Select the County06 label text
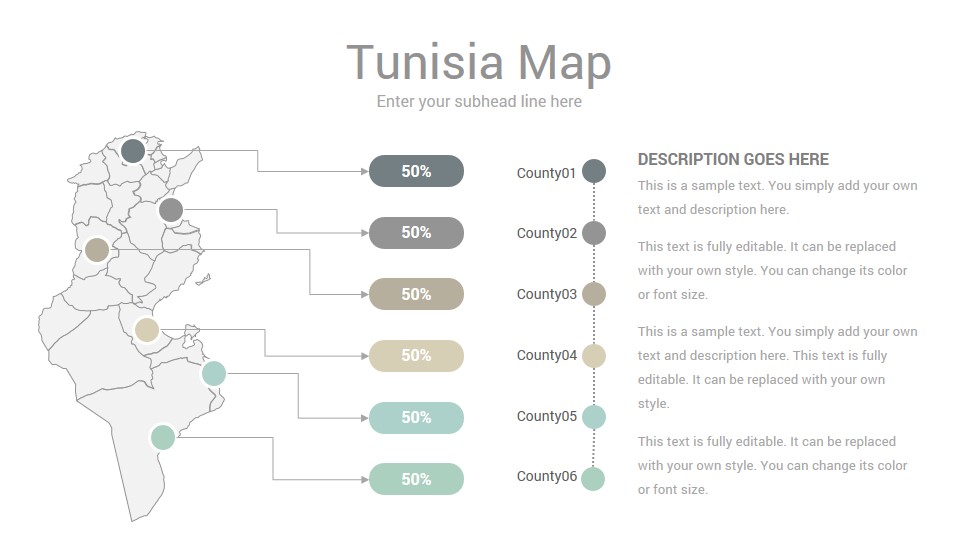This screenshot has width=960, height=540. pyautogui.click(x=547, y=476)
